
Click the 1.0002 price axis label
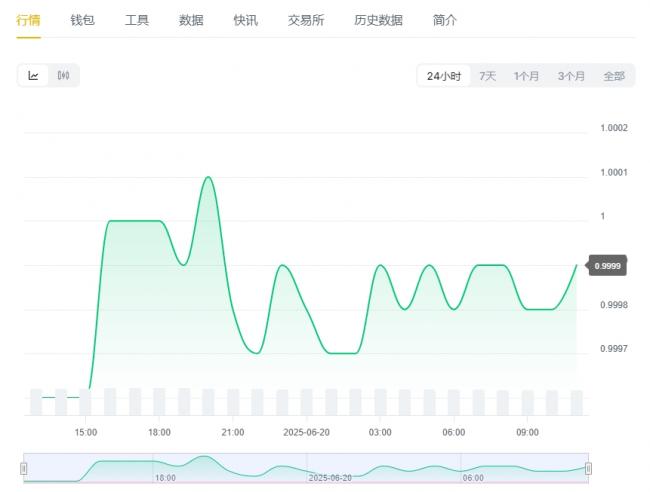614,128
